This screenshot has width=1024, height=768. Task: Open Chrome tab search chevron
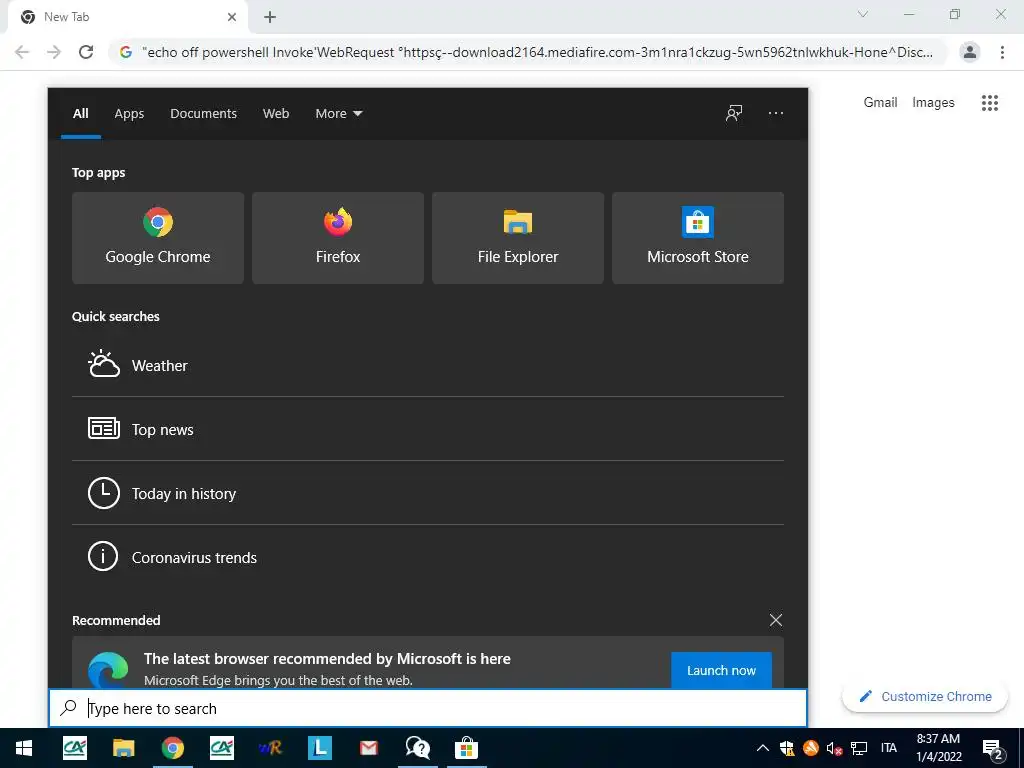863,14
